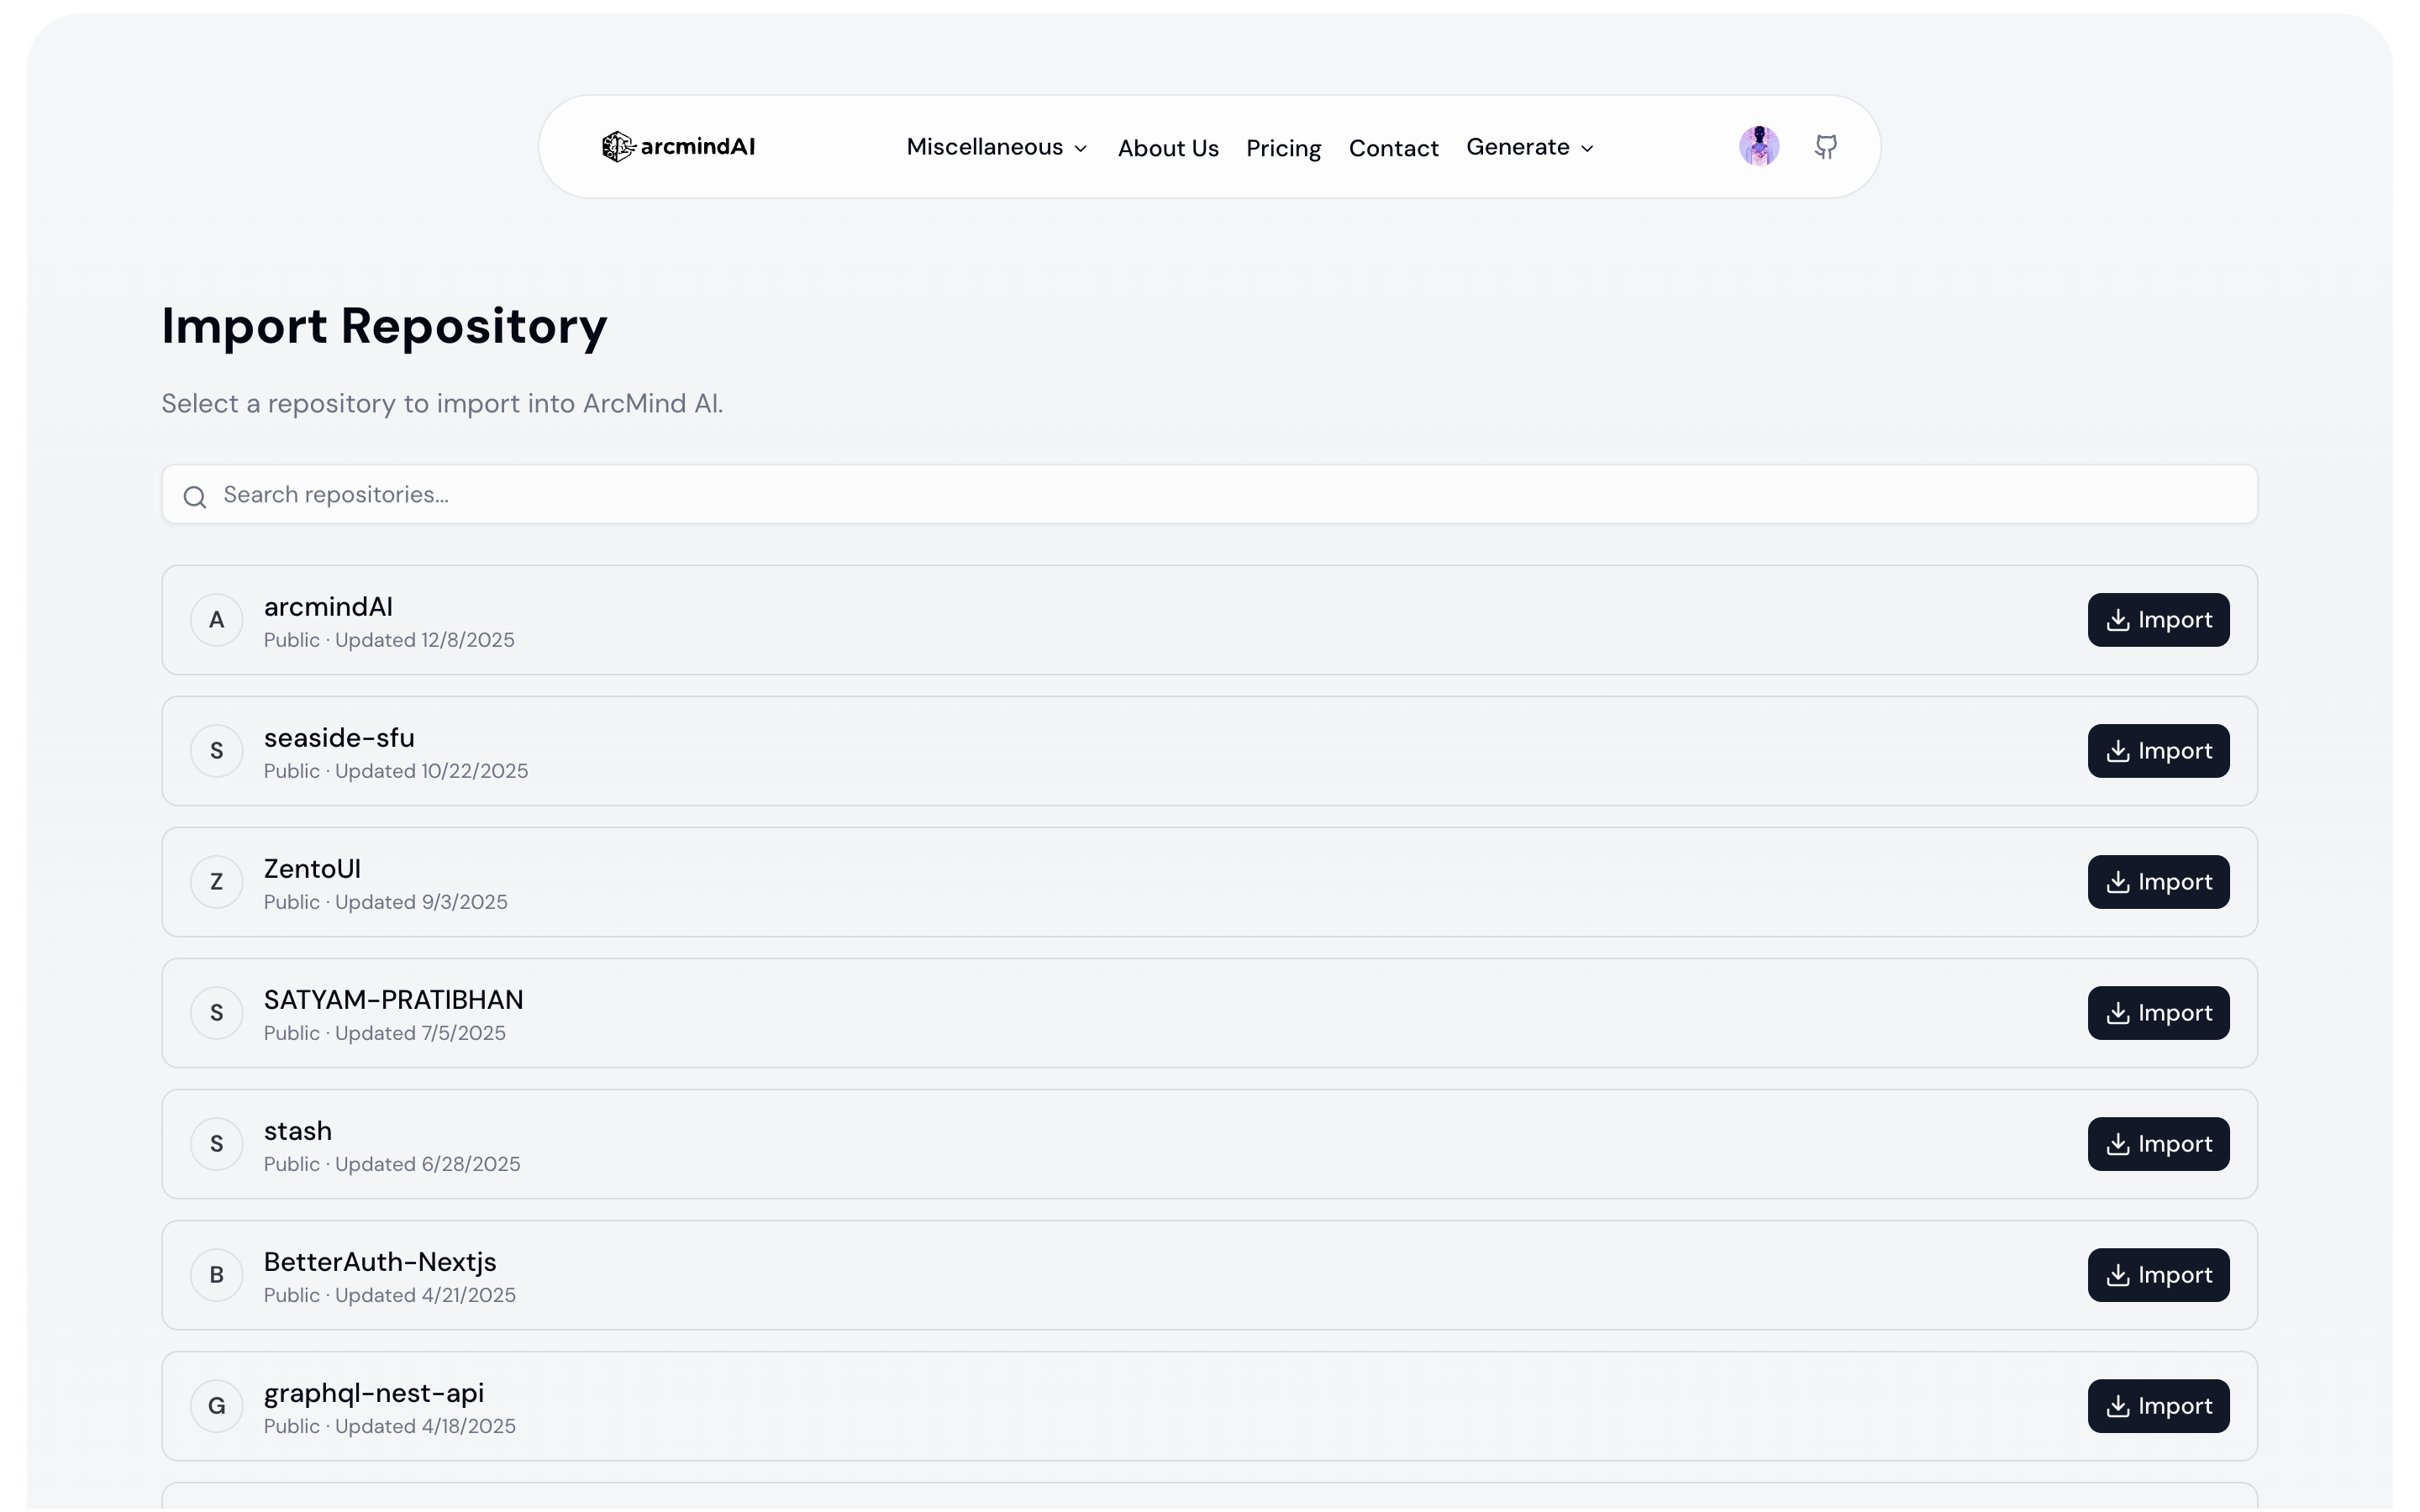Image resolution: width=2420 pixels, height=1512 pixels.
Task: Click the letter avatar for graphql-nest-api
Action: pyautogui.click(x=217, y=1405)
